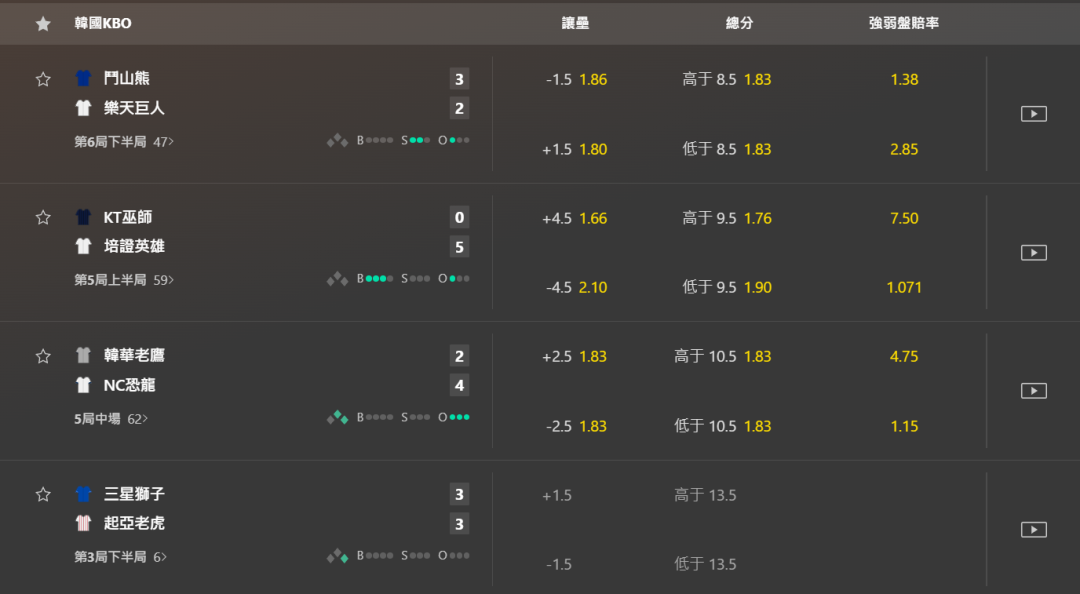Open the 韓國KBO league header
Image resolution: width=1080 pixels, height=594 pixels.
click(103, 23)
